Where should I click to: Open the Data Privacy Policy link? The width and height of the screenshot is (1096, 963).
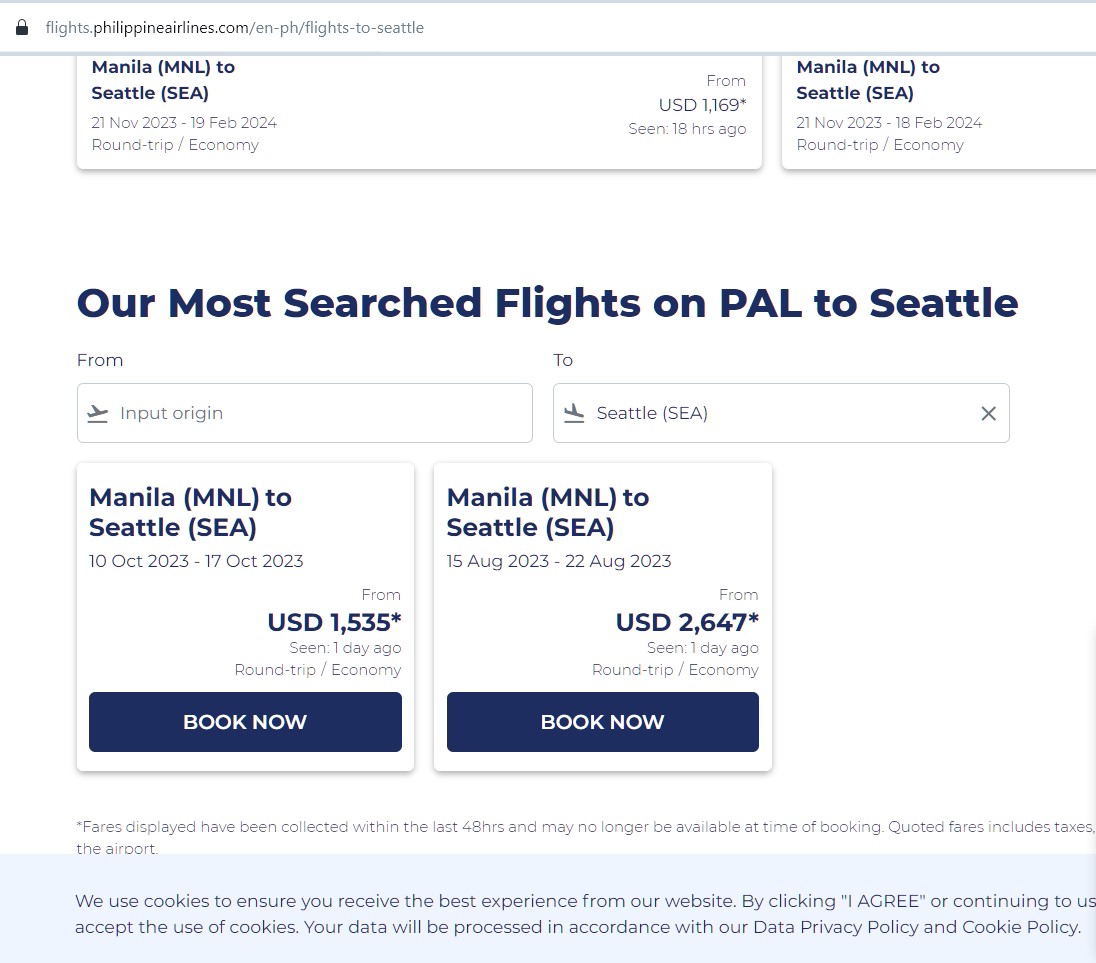click(835, 926)
